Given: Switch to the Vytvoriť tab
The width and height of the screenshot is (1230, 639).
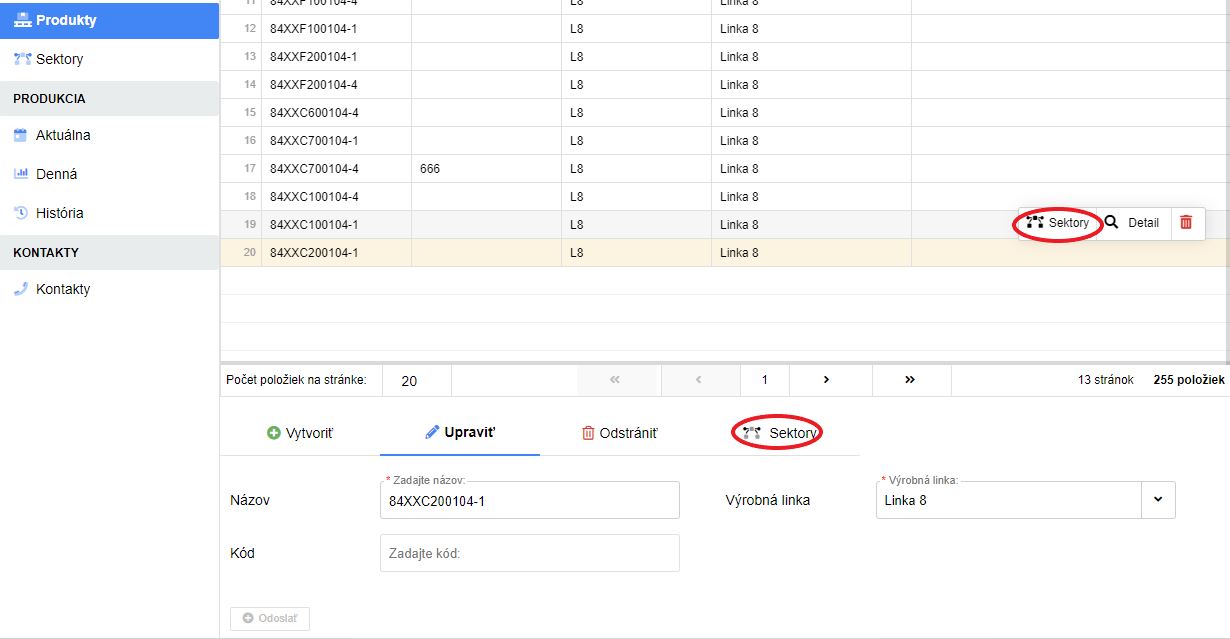Looking at the screenshot, I should click(300, 433).
